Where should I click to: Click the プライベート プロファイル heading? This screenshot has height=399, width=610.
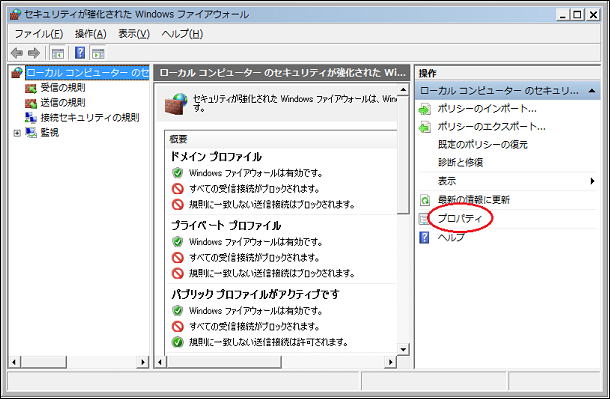tap(226, 226)
